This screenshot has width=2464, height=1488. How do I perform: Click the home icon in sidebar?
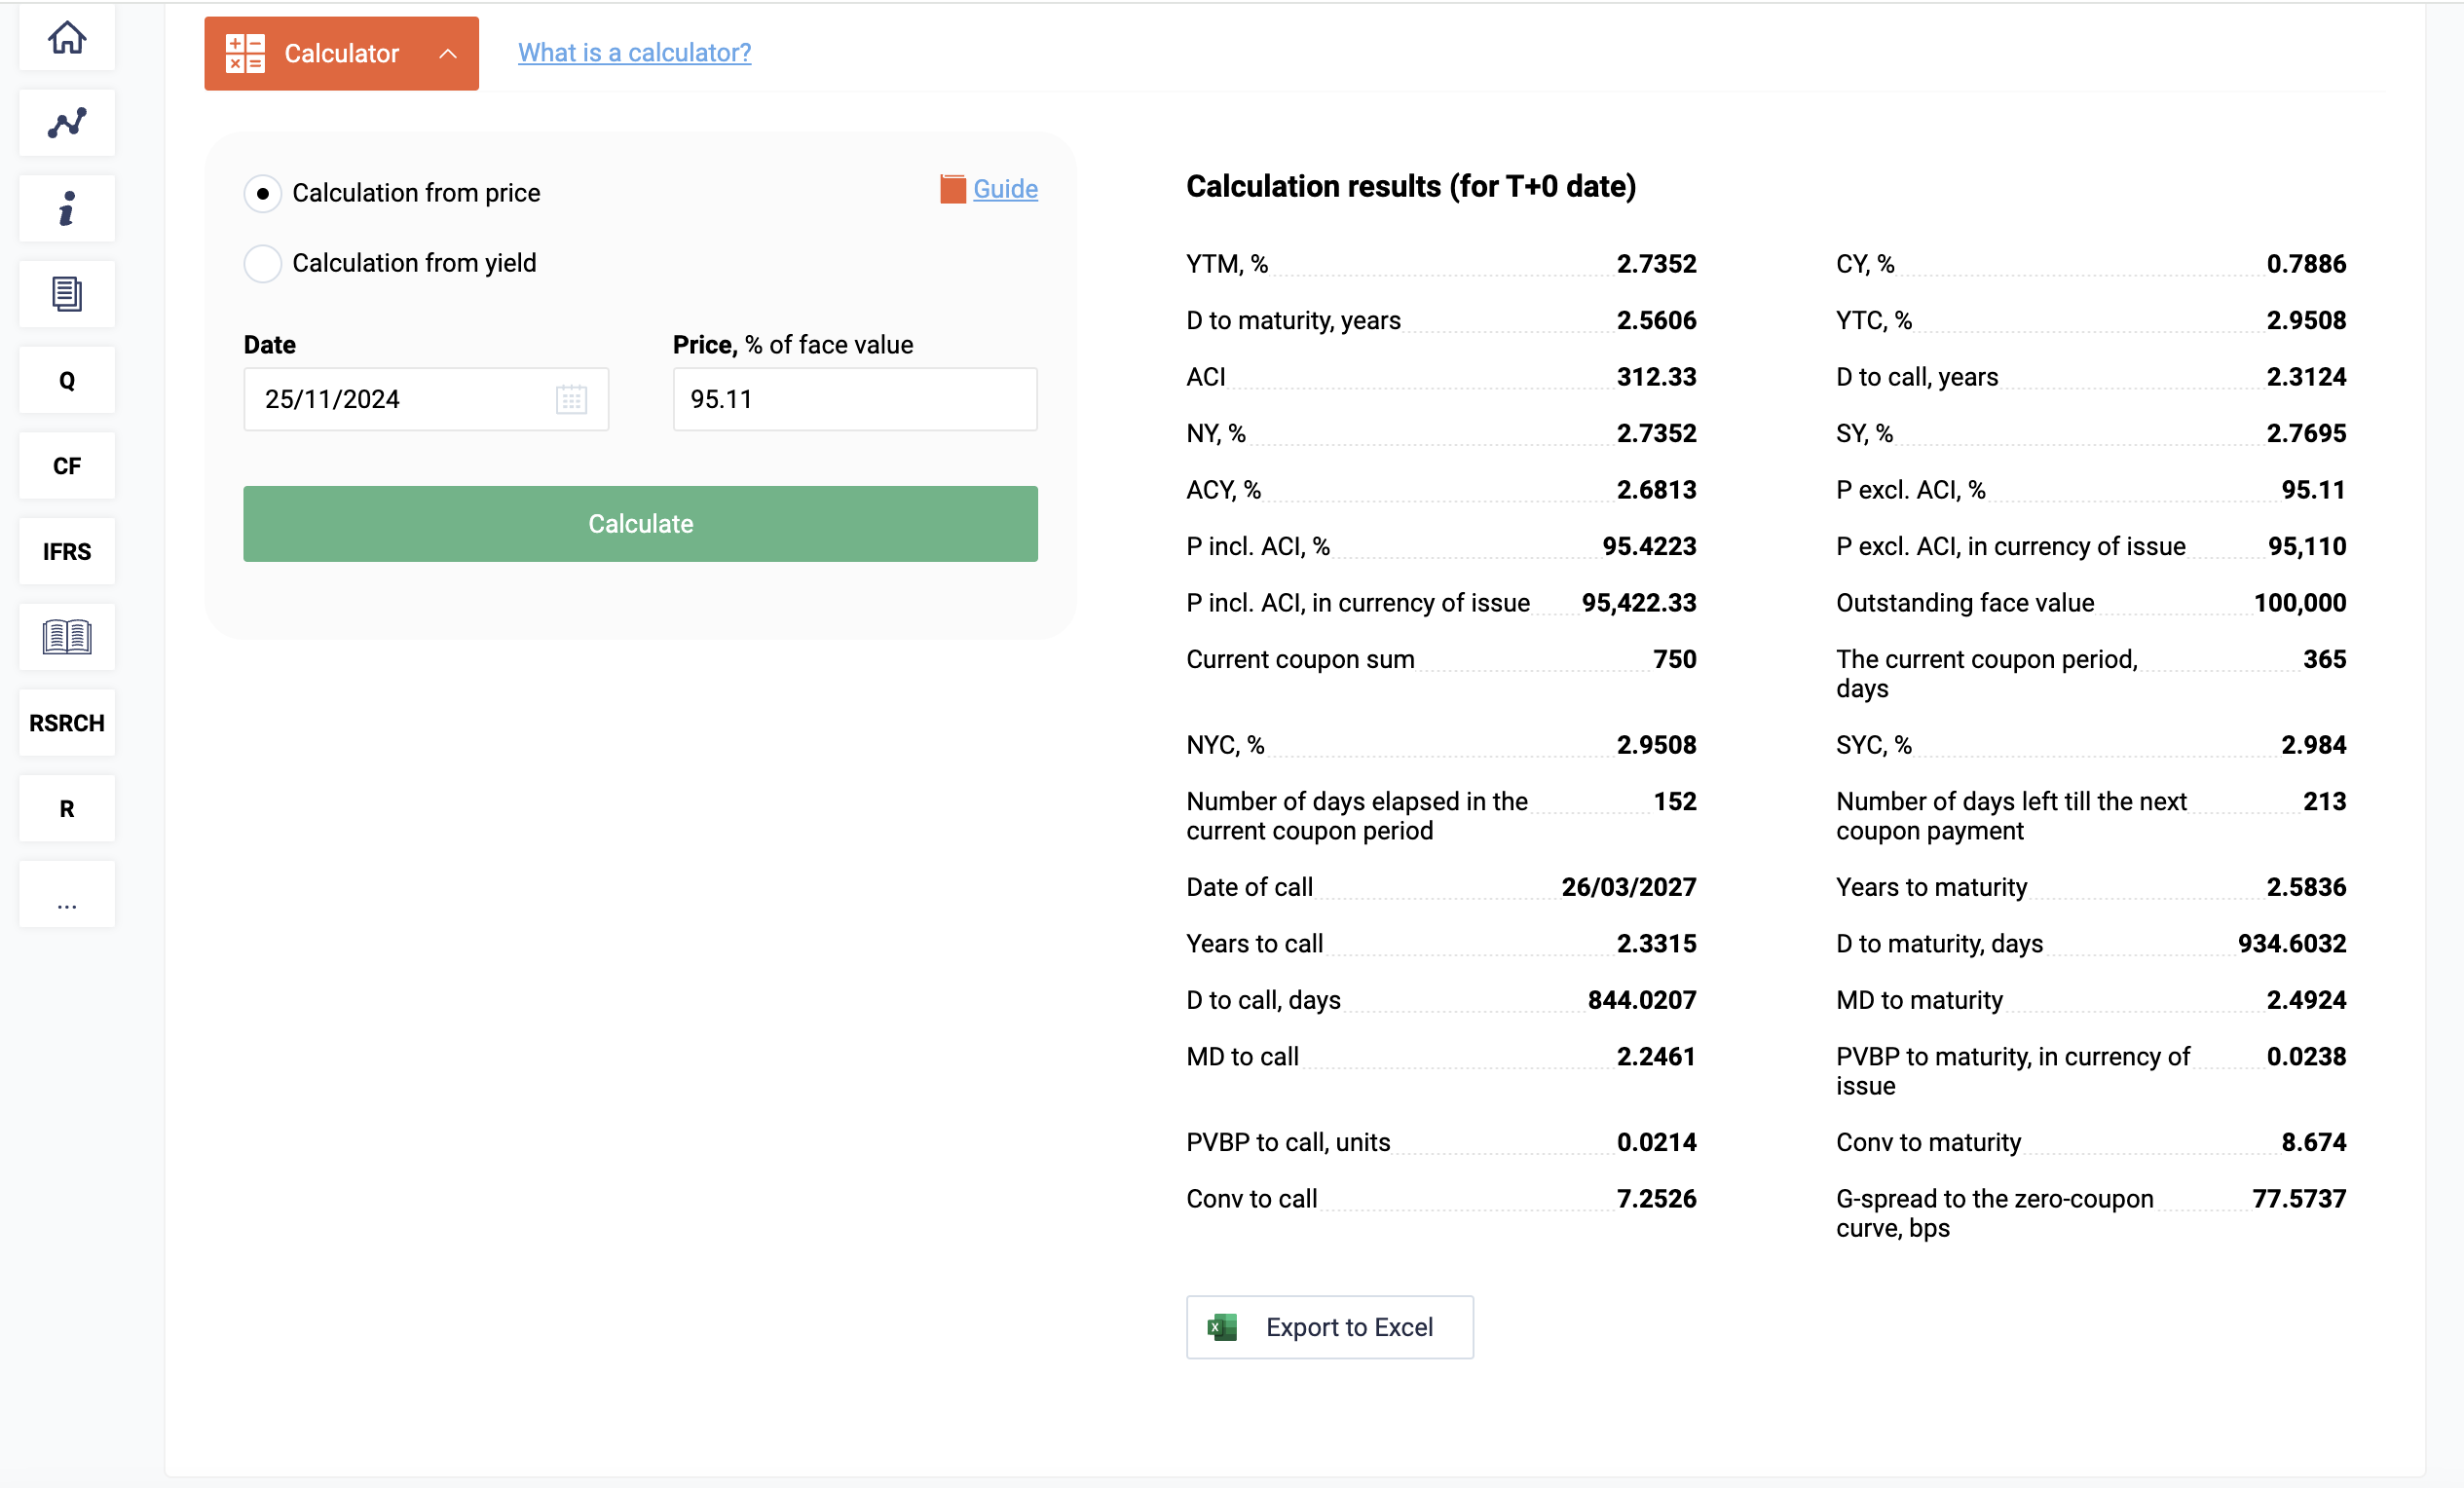67,38
